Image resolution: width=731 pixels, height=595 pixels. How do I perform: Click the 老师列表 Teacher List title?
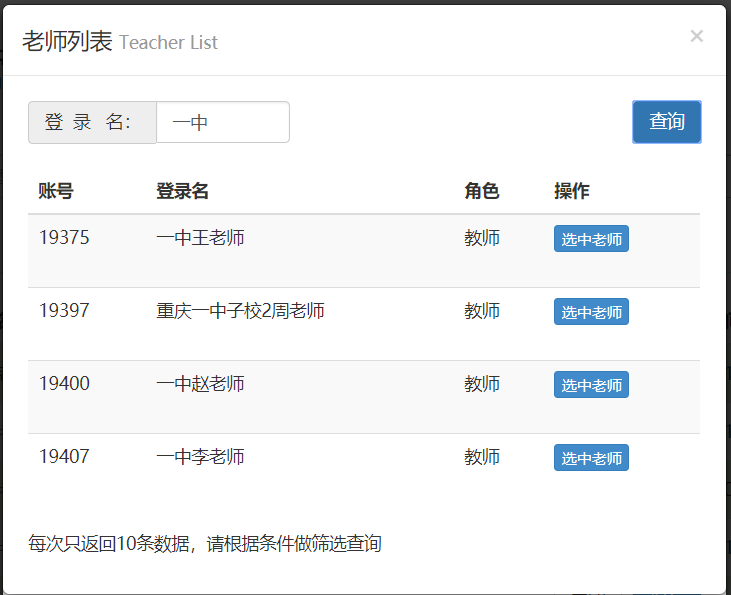pos(120,41)
